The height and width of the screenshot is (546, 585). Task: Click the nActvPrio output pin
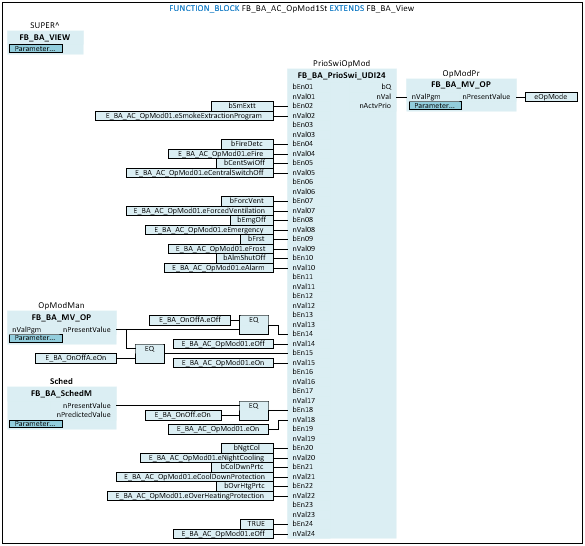coord(375,106)
